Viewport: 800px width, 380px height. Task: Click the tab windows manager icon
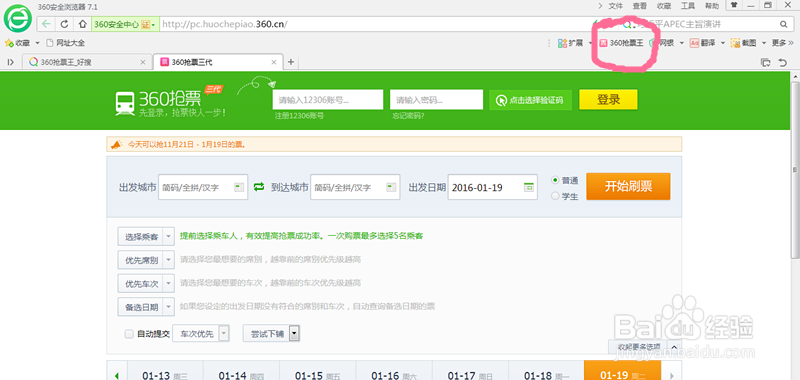point(765,62)
